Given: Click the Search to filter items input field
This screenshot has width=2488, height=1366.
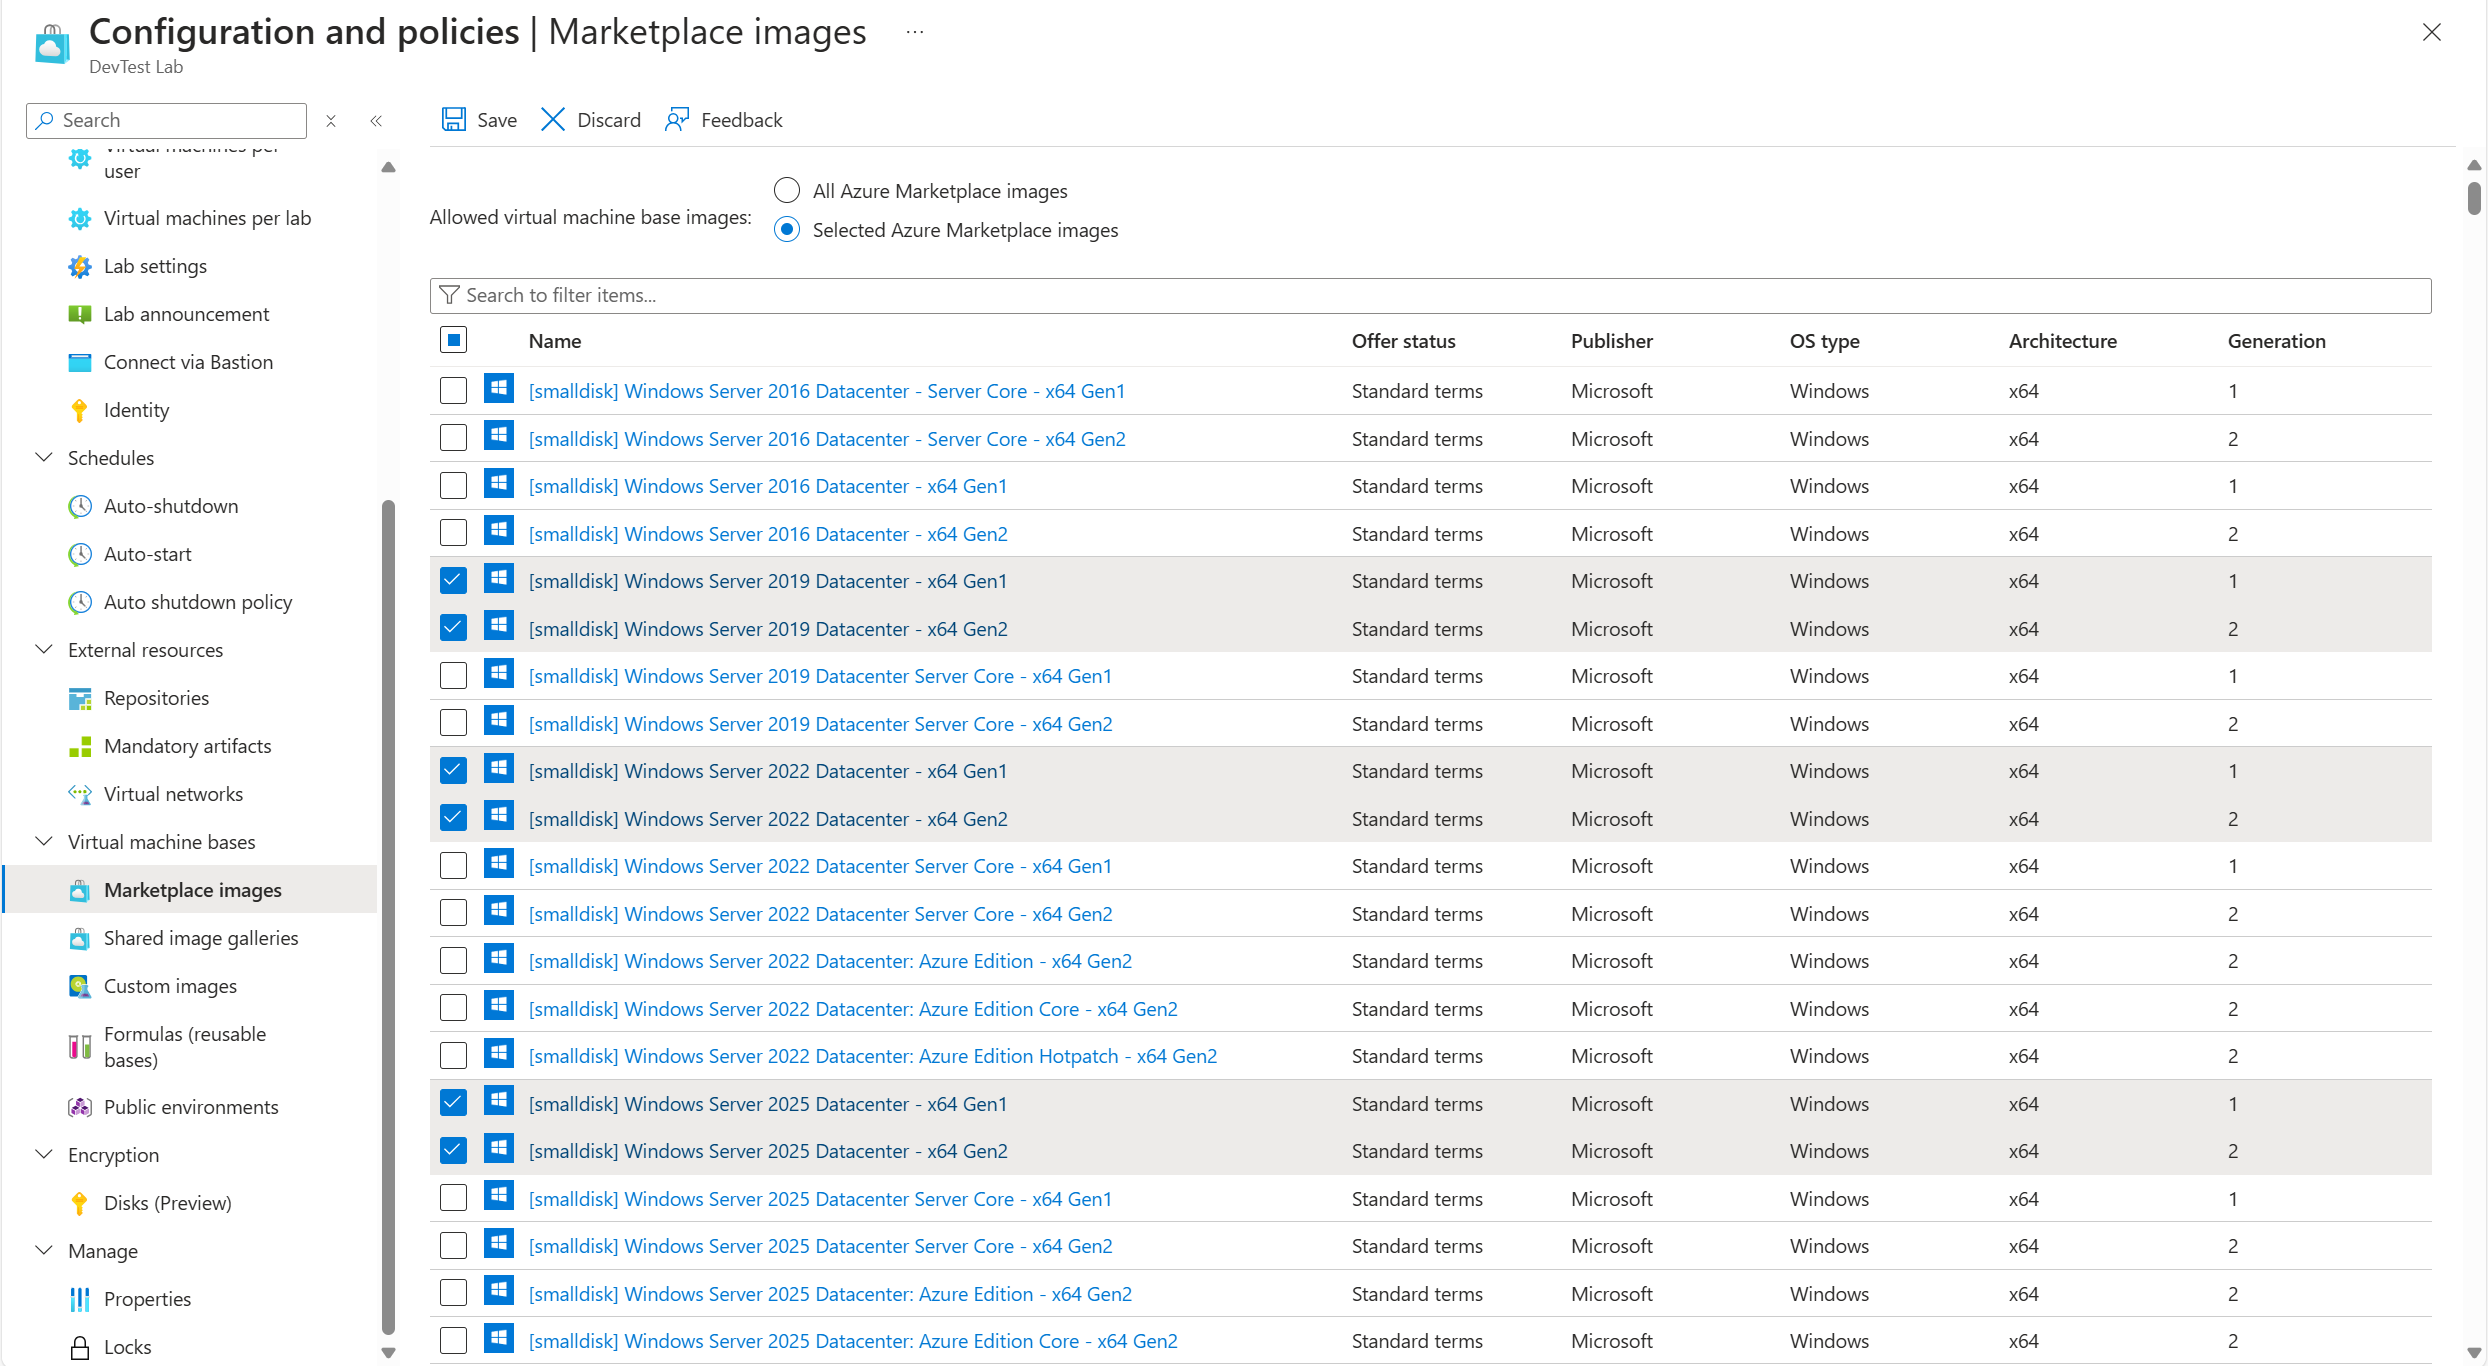Looking at the screenshot, I should pyautogui.click(x=1432, y=293).
